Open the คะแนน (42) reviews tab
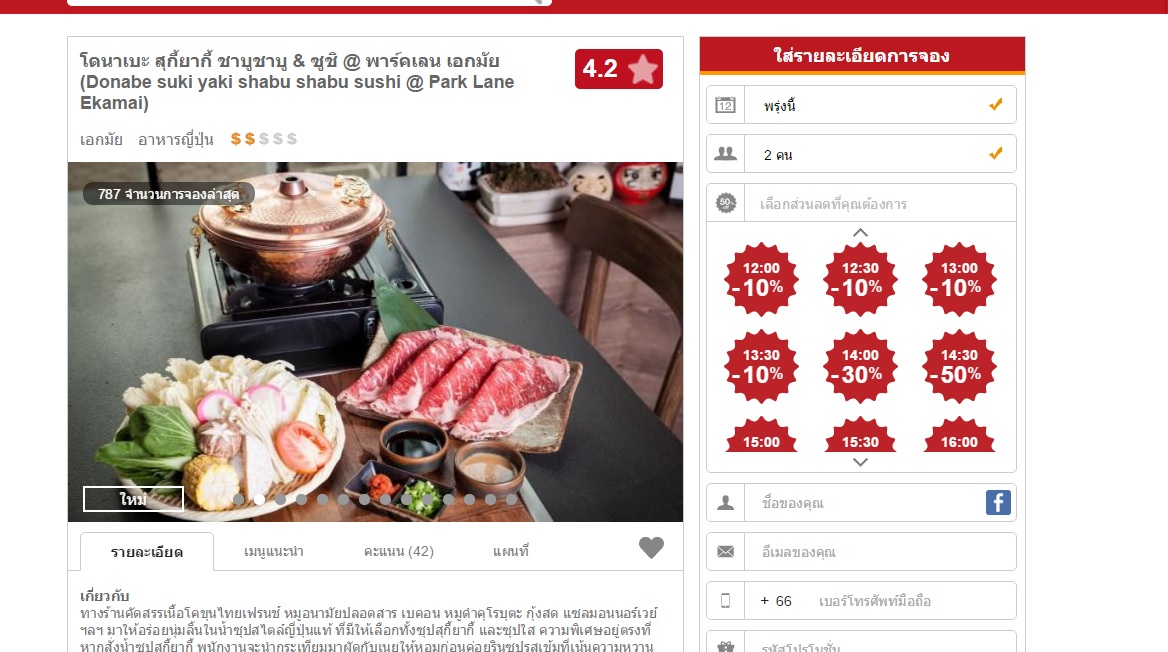The image size is (1168, 652). tap(399, 551)
